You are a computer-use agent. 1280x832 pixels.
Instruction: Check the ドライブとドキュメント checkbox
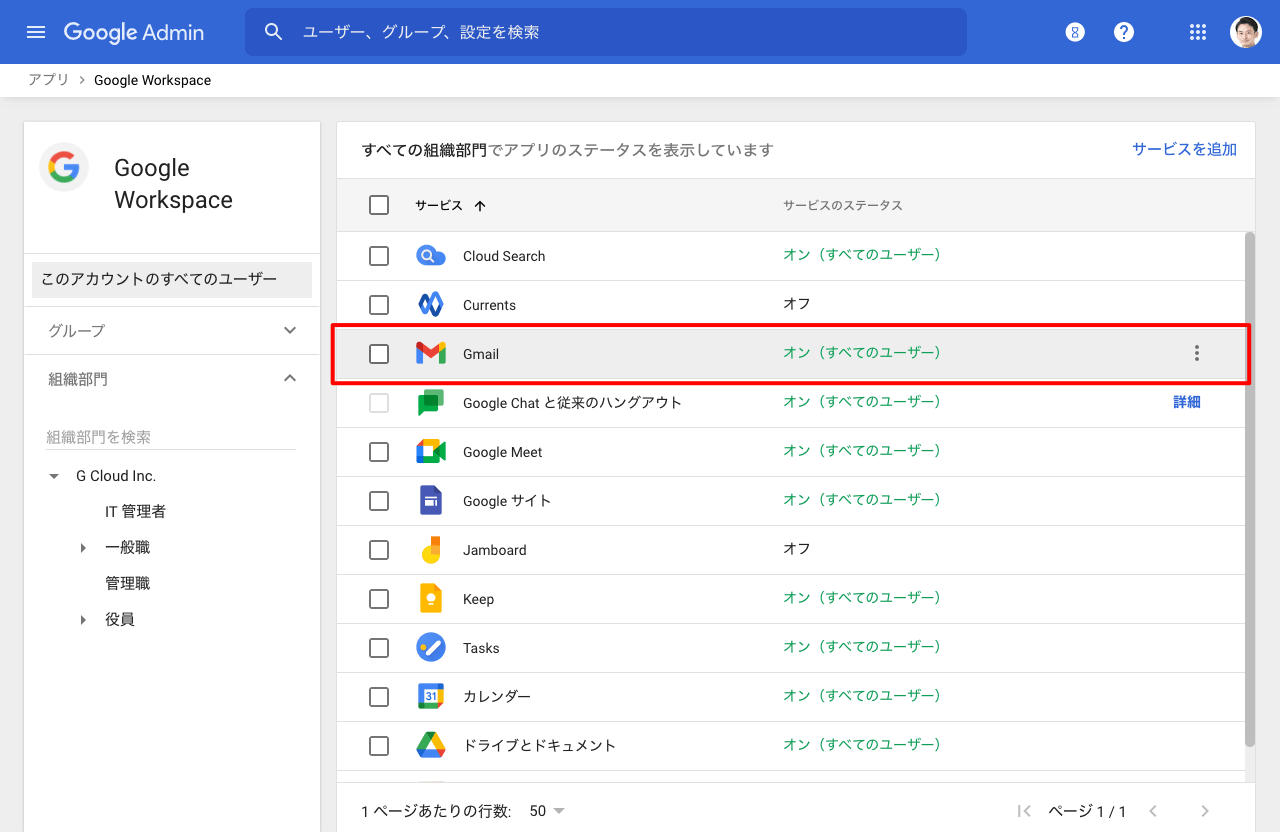(x=379, y=746)
